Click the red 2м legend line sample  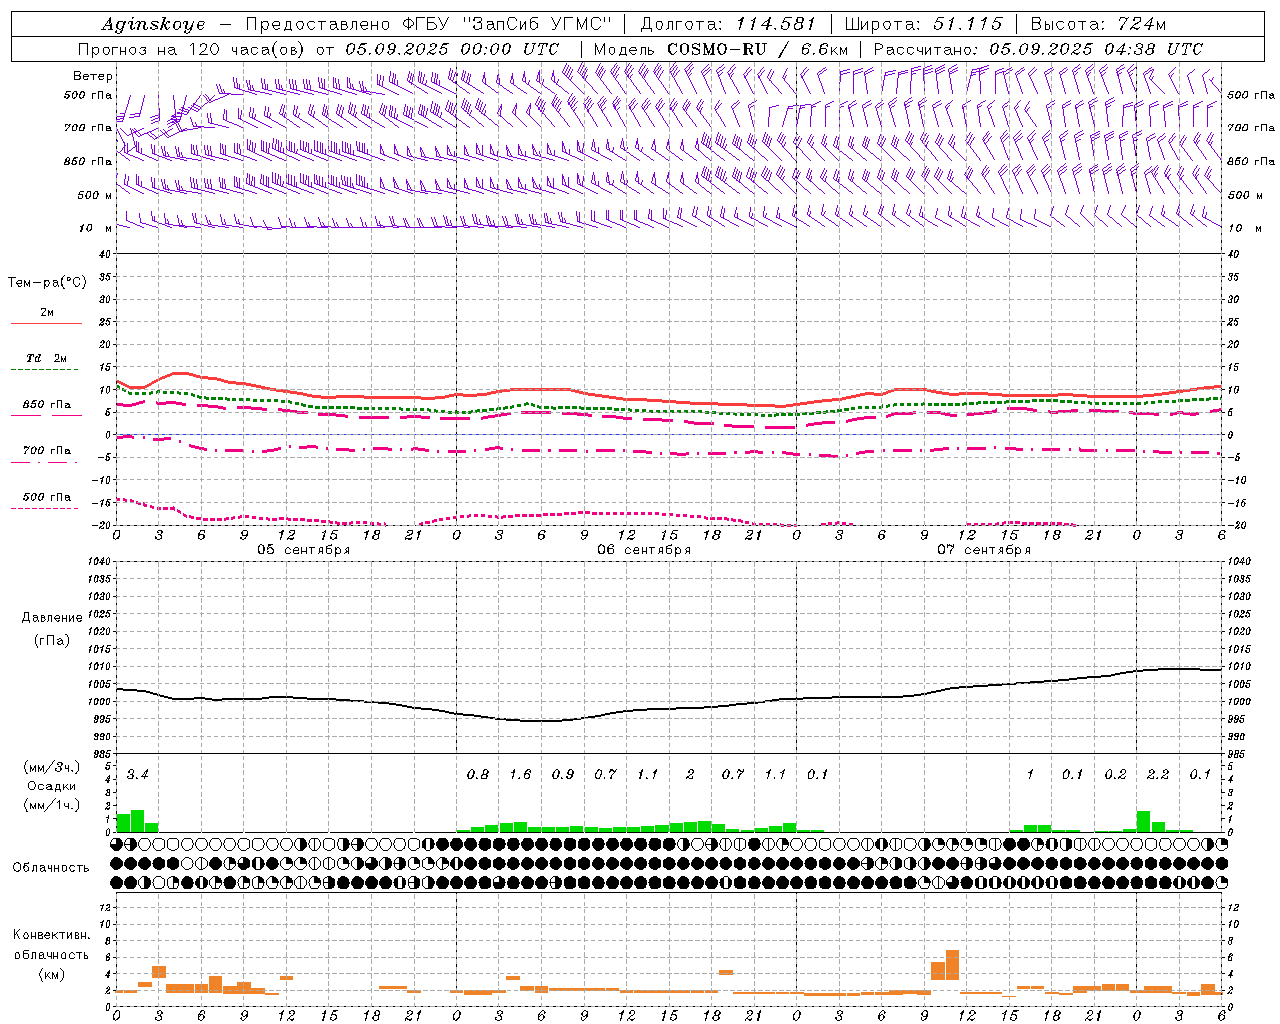point(47,323)
